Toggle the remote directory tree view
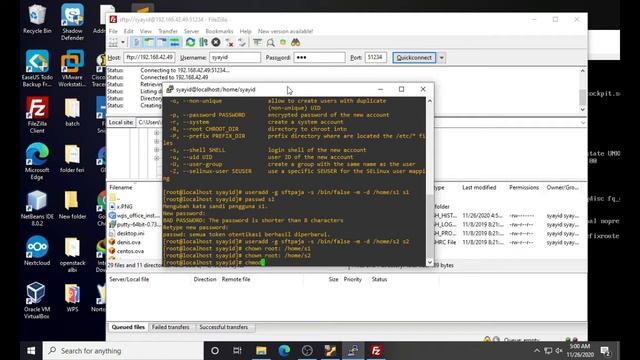Screen dimensions: 640x360 [162, 42]
